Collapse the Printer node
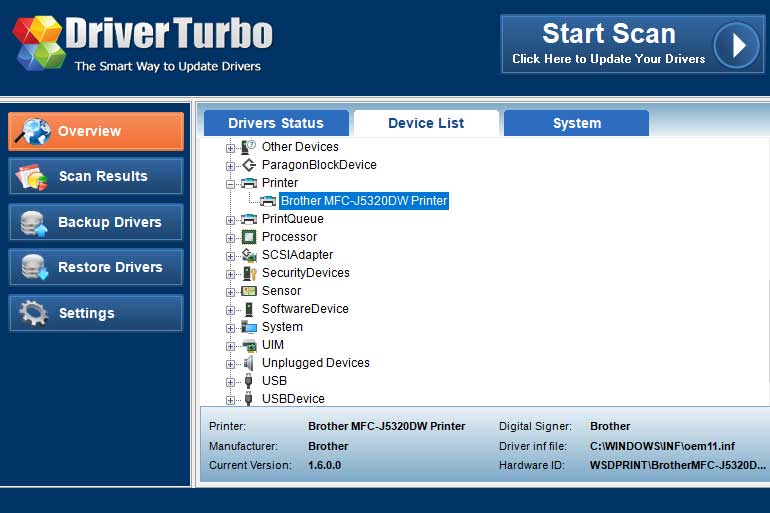 [x=230, y=184]
